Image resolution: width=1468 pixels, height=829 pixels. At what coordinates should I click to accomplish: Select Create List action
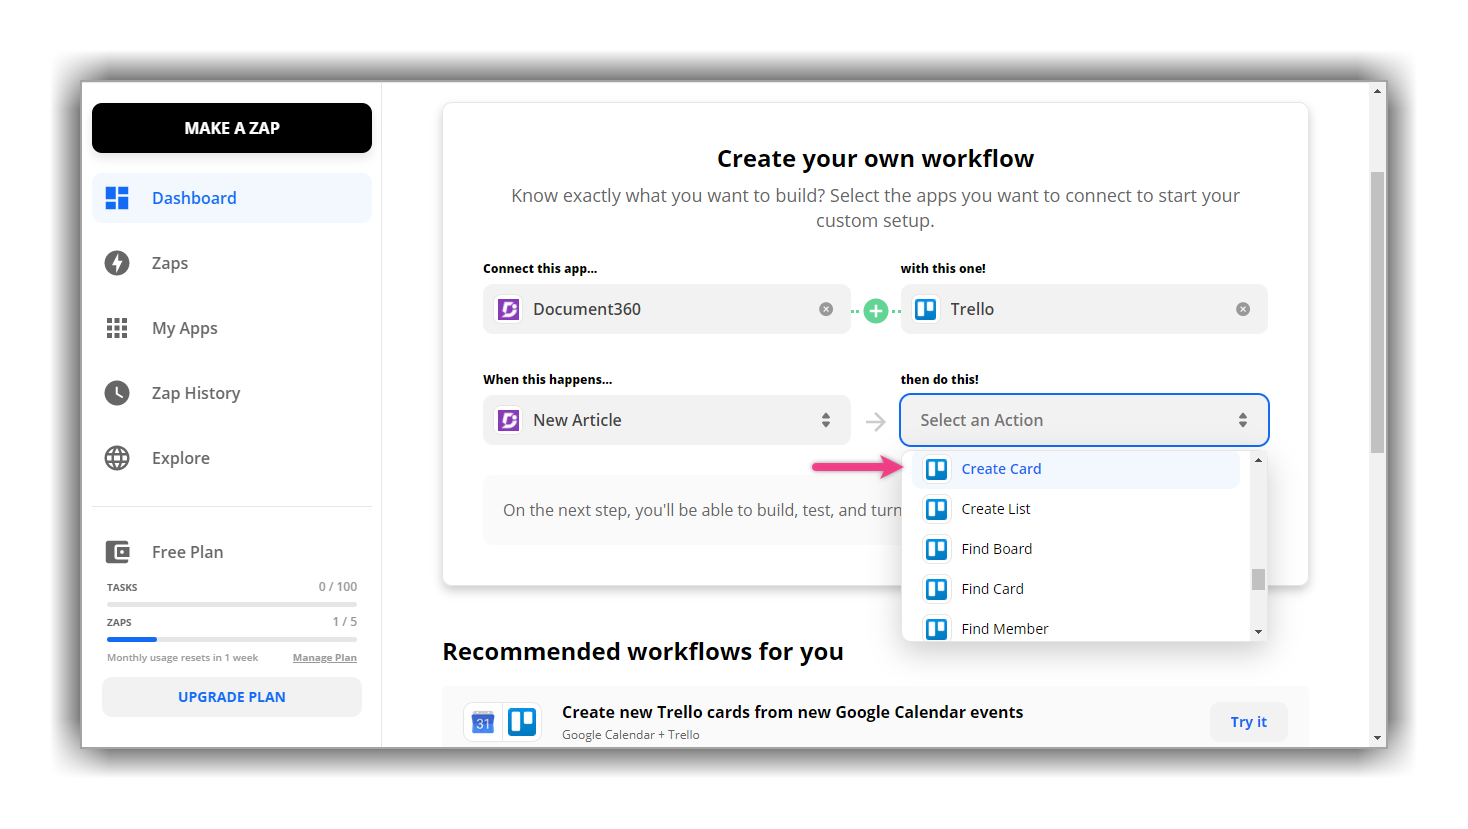[1076, 509]
